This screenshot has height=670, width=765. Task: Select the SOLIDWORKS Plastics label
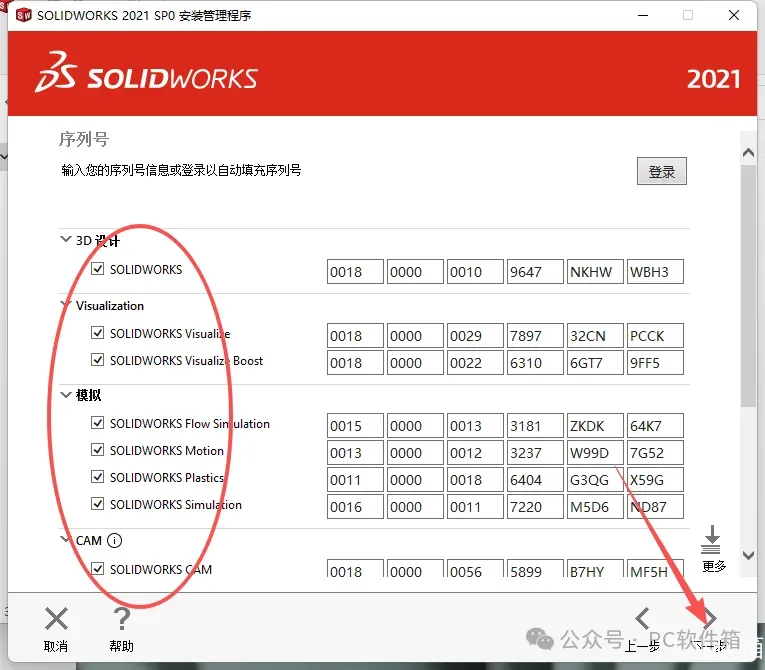click(x=166, y=477)
